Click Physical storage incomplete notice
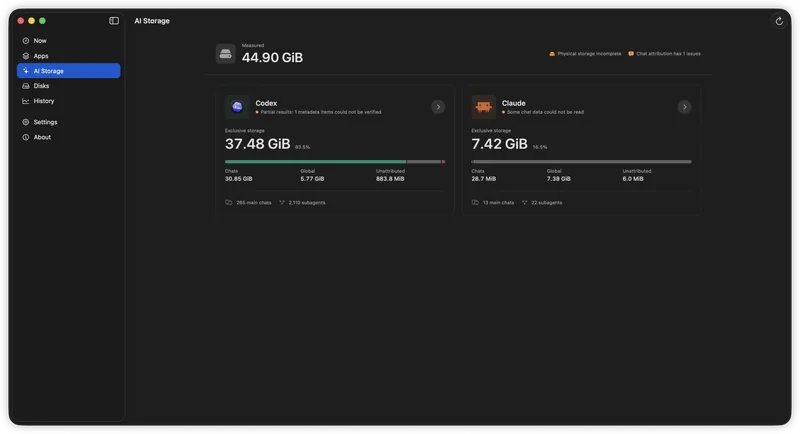The height and width of the screenshot is (434, 800). 585,54
